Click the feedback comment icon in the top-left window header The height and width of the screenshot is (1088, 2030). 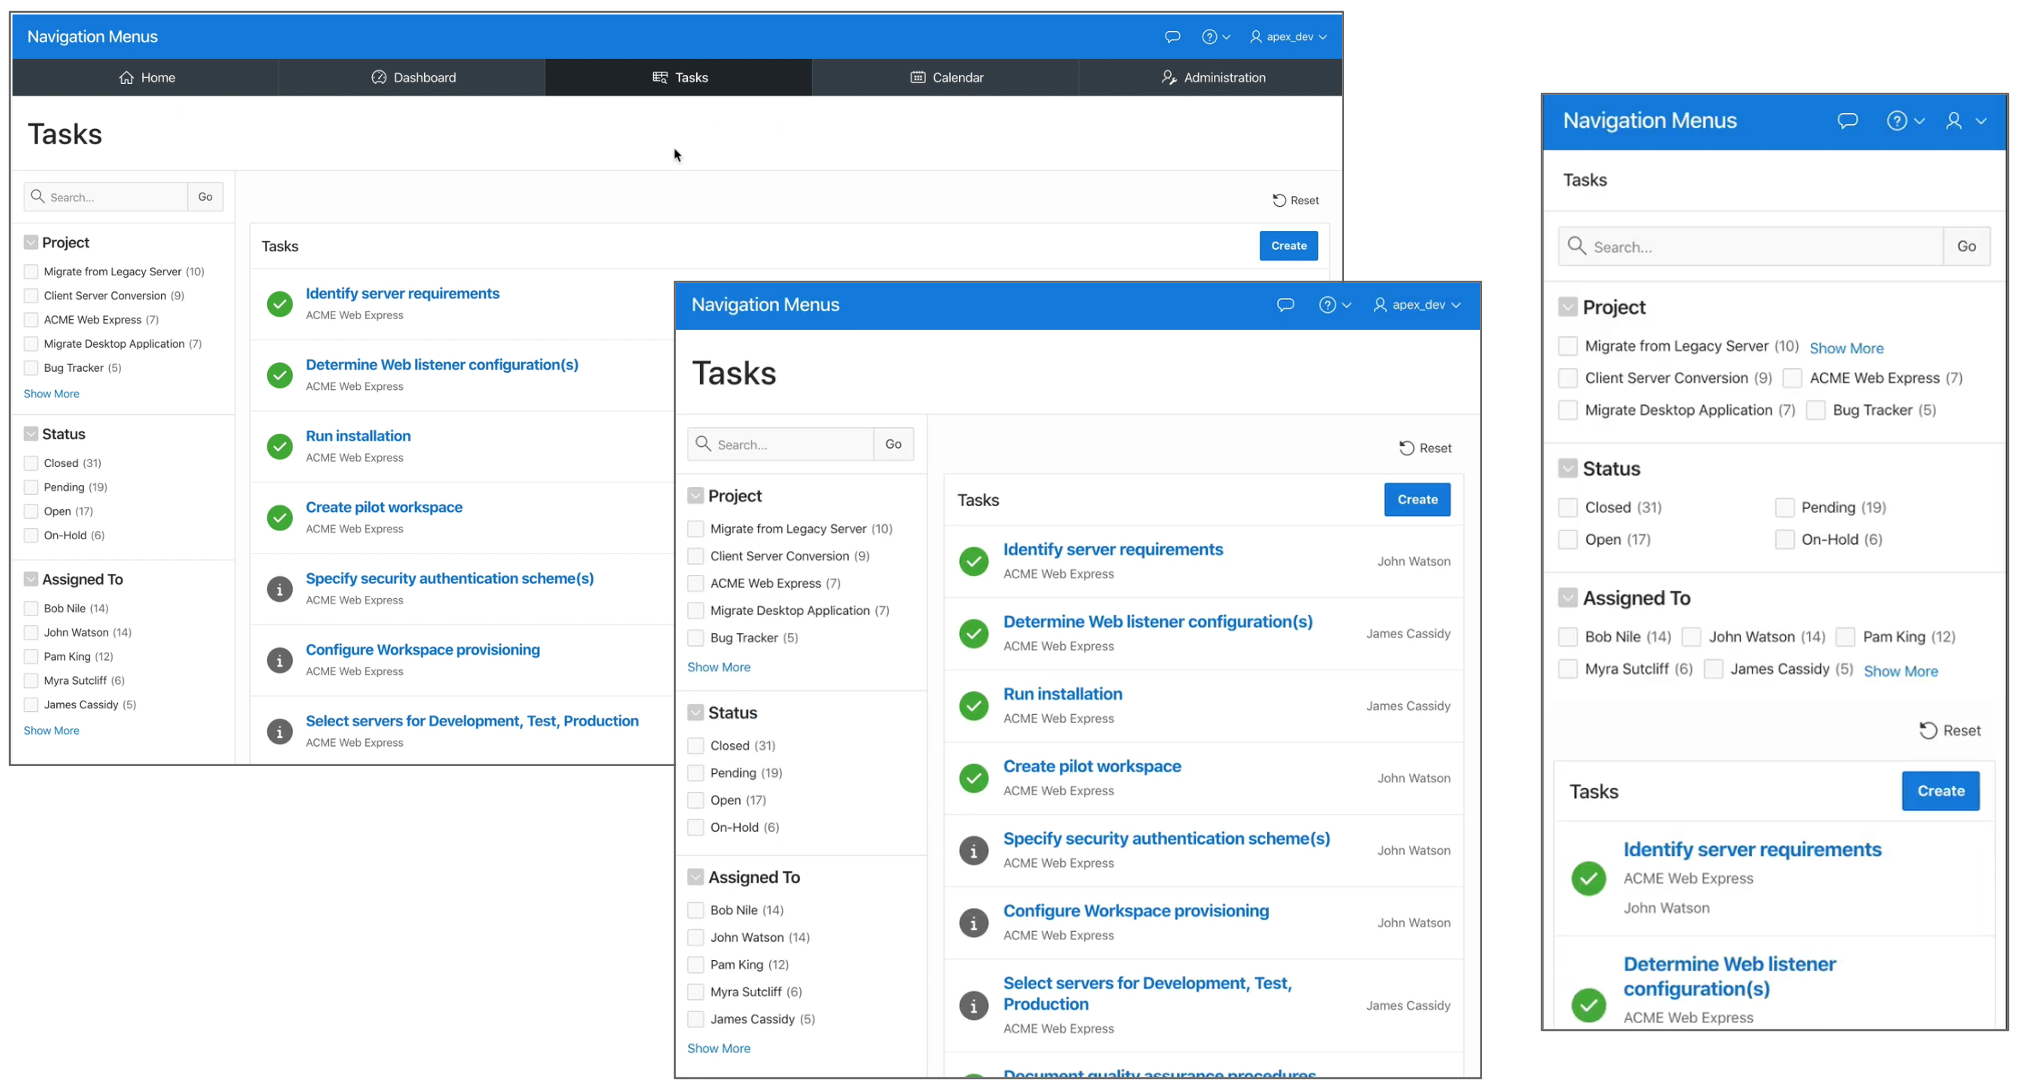[1172, 37]
